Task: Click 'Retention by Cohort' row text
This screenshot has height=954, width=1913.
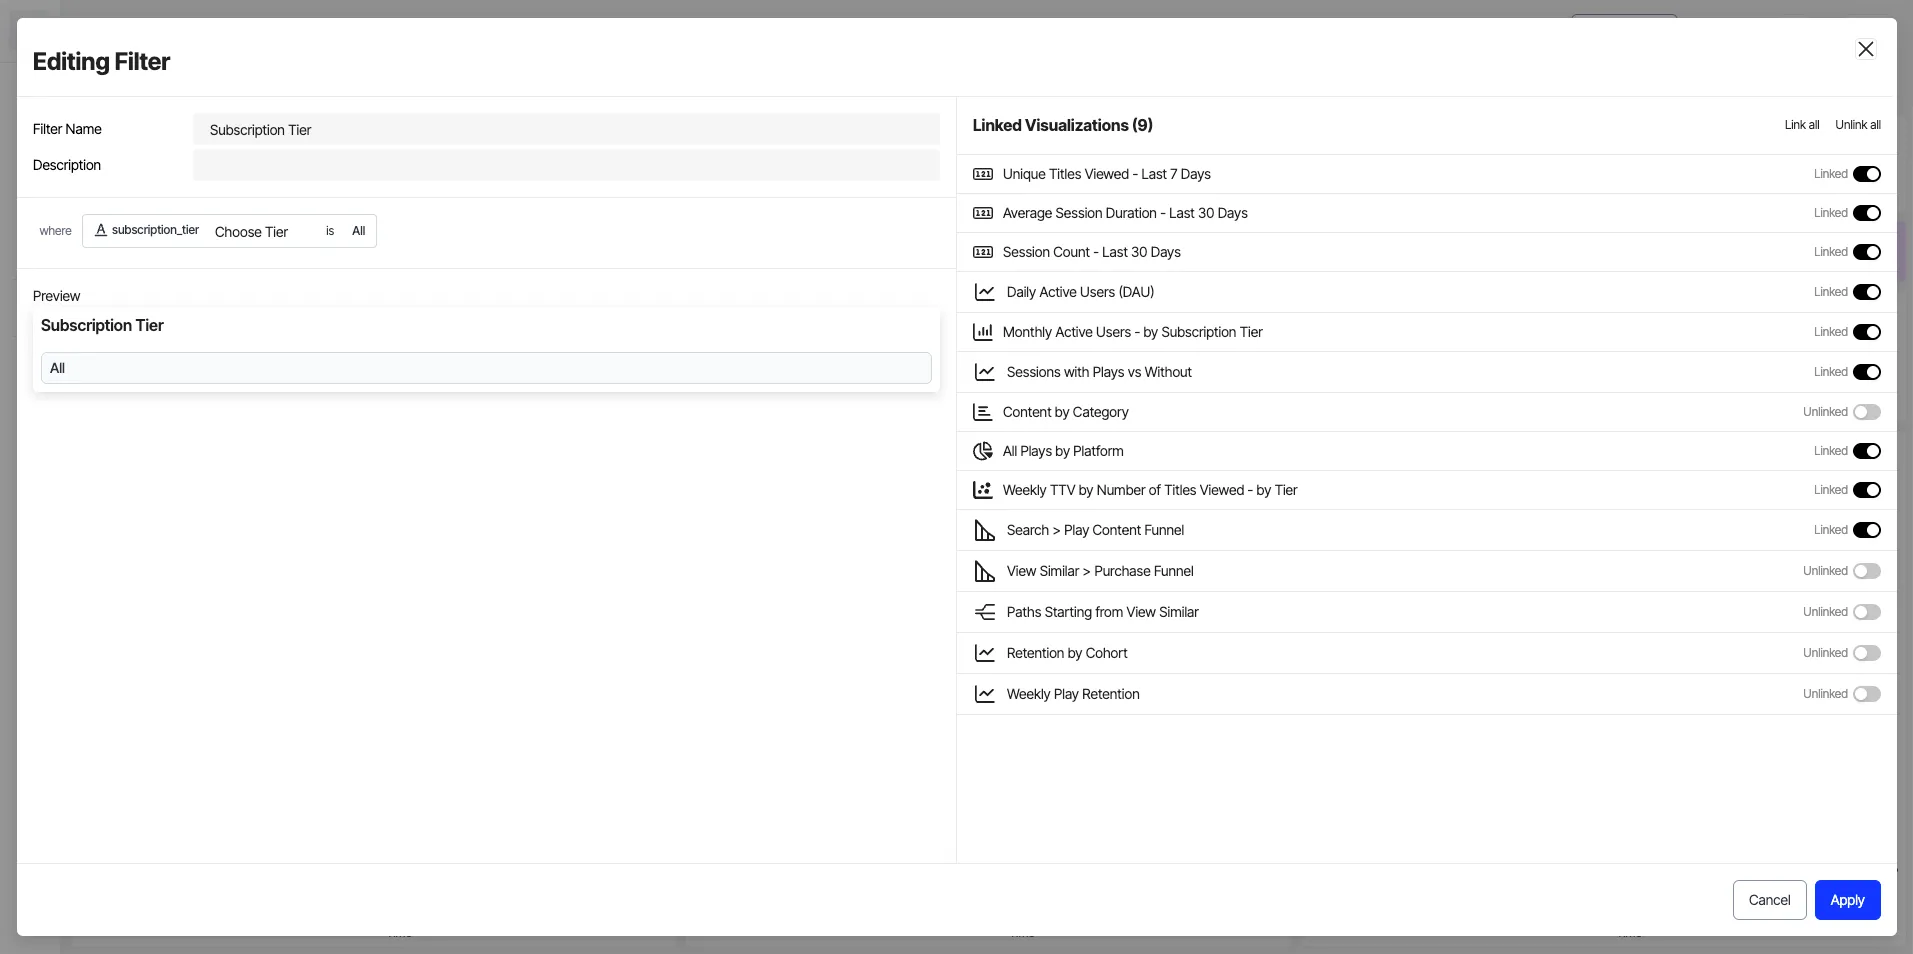Action: click(1067, 653)
